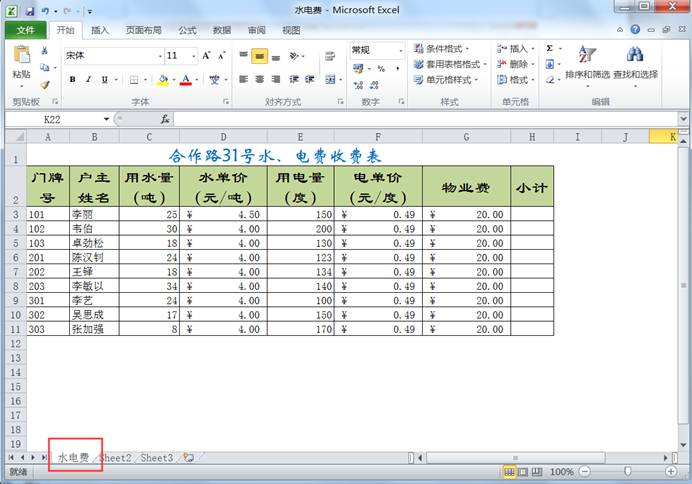692x484 pixels.
Task: Open the font name dropdown (宋体)
Action: (157, 56)
